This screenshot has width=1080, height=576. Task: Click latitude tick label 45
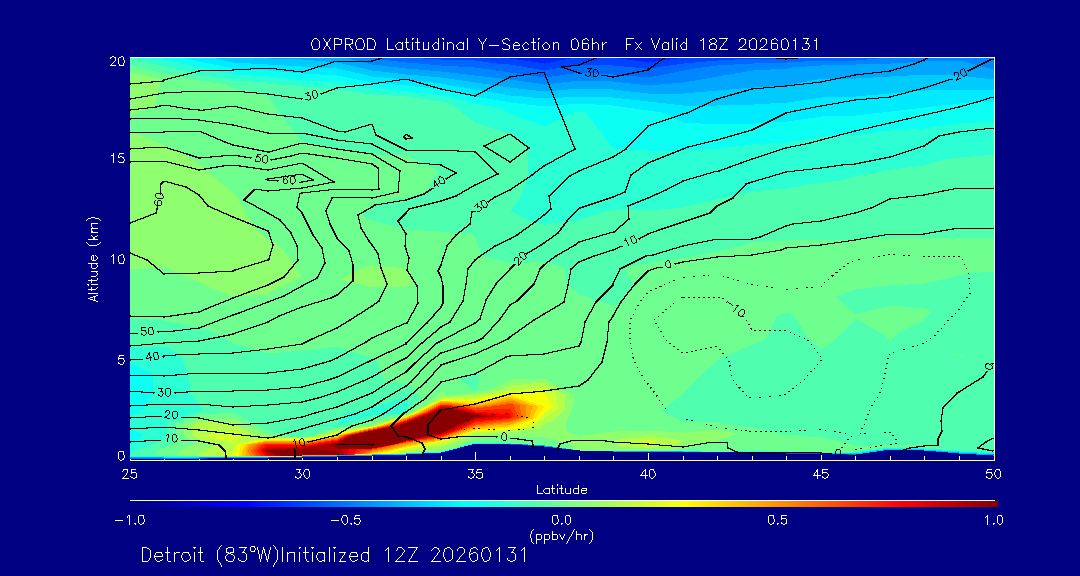coord(821,474)
